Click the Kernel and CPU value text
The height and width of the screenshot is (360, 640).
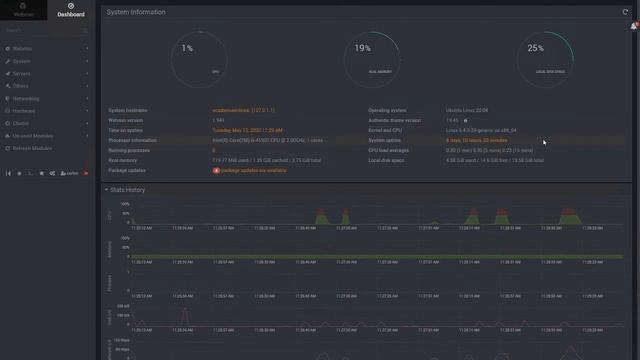pyautogui.click(x=481, y=130)
